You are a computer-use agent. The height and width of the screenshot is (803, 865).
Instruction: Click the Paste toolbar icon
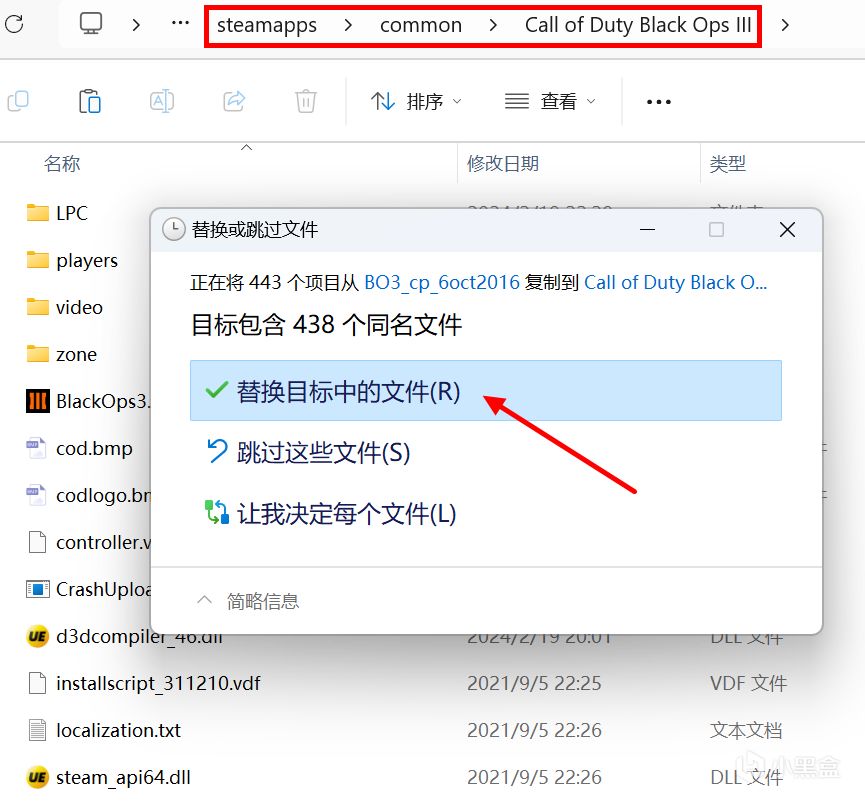tap(90, 101)
